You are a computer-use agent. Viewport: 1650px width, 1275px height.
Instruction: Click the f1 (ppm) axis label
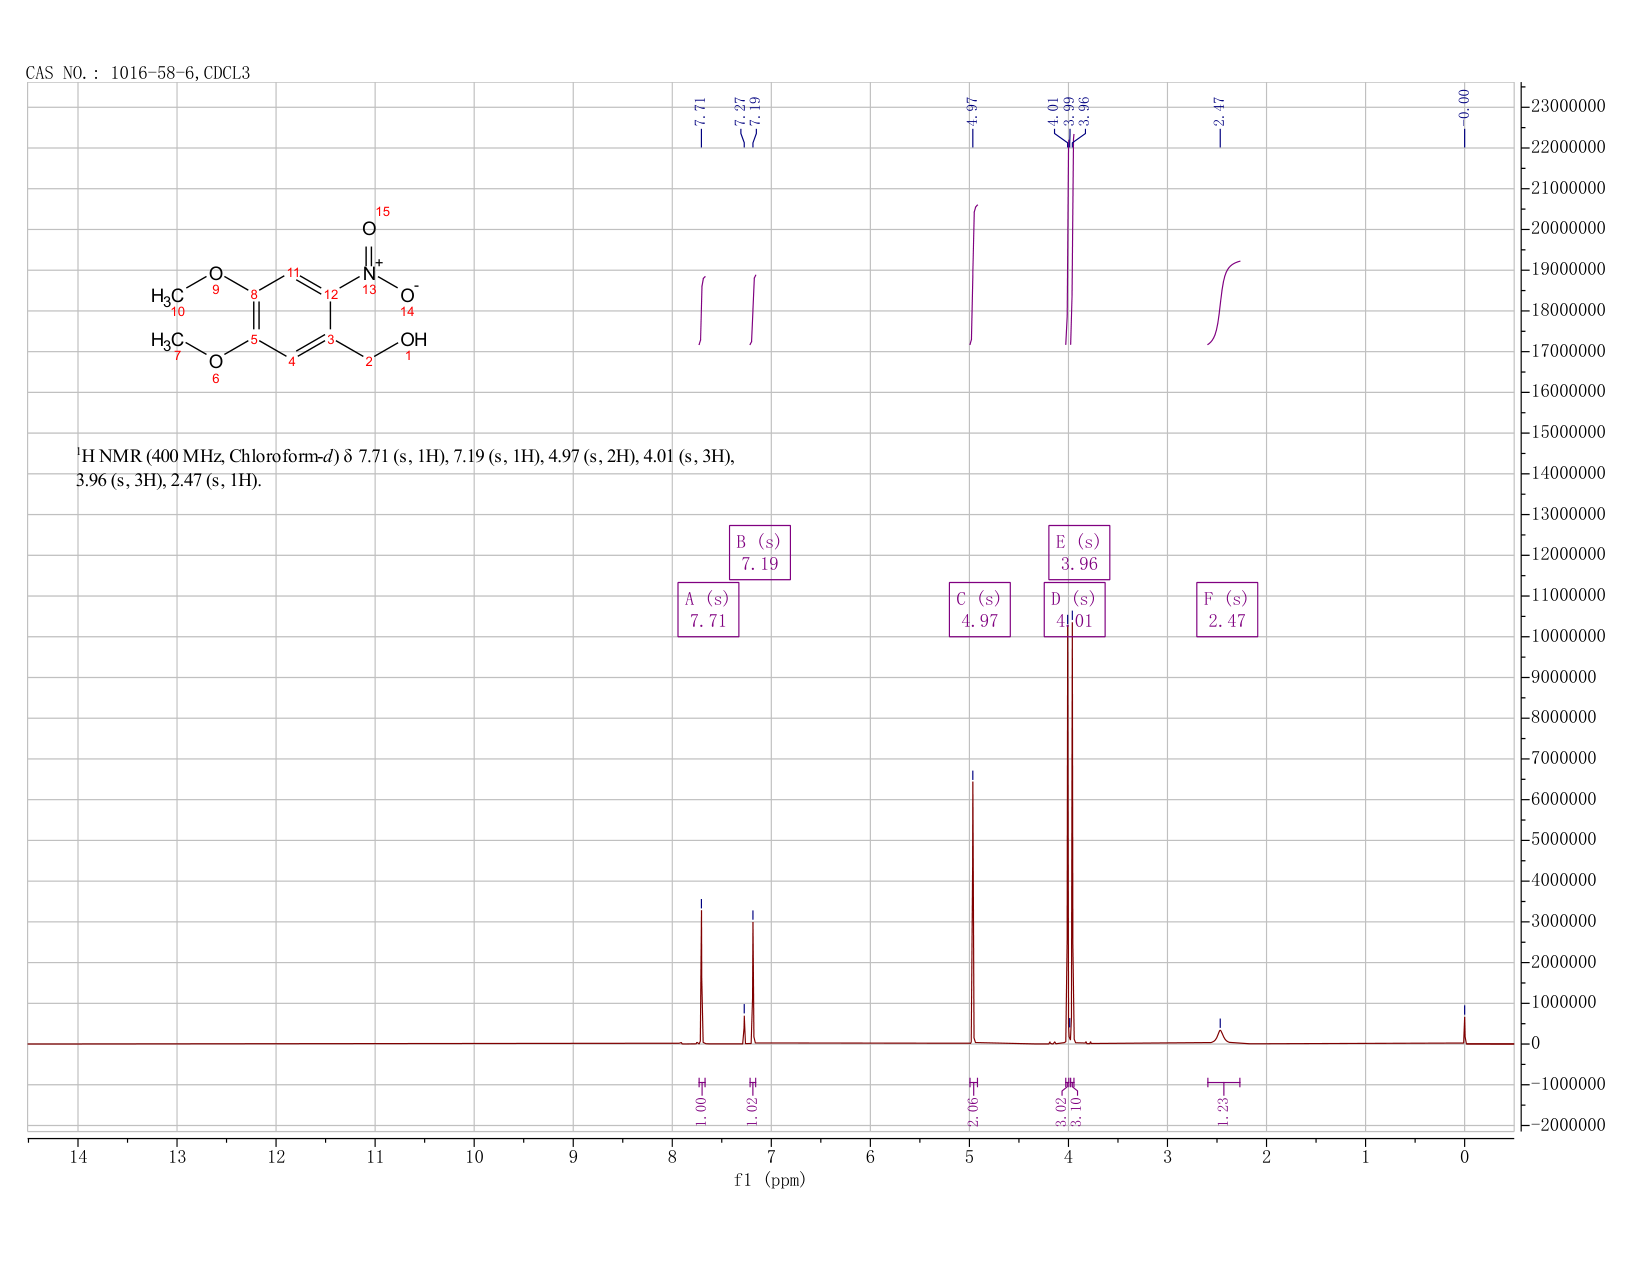tap(770, 1180)
